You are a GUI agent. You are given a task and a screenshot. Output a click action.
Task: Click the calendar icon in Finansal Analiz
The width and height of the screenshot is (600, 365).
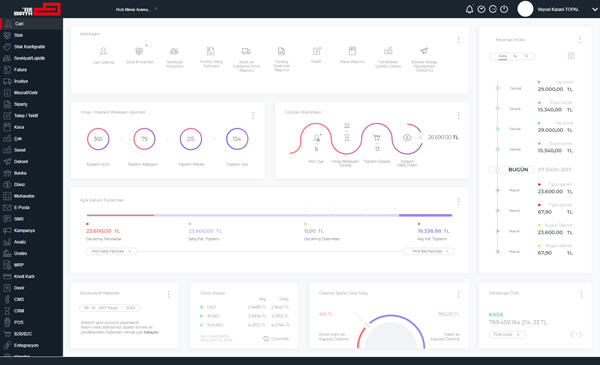coord(571,56)
